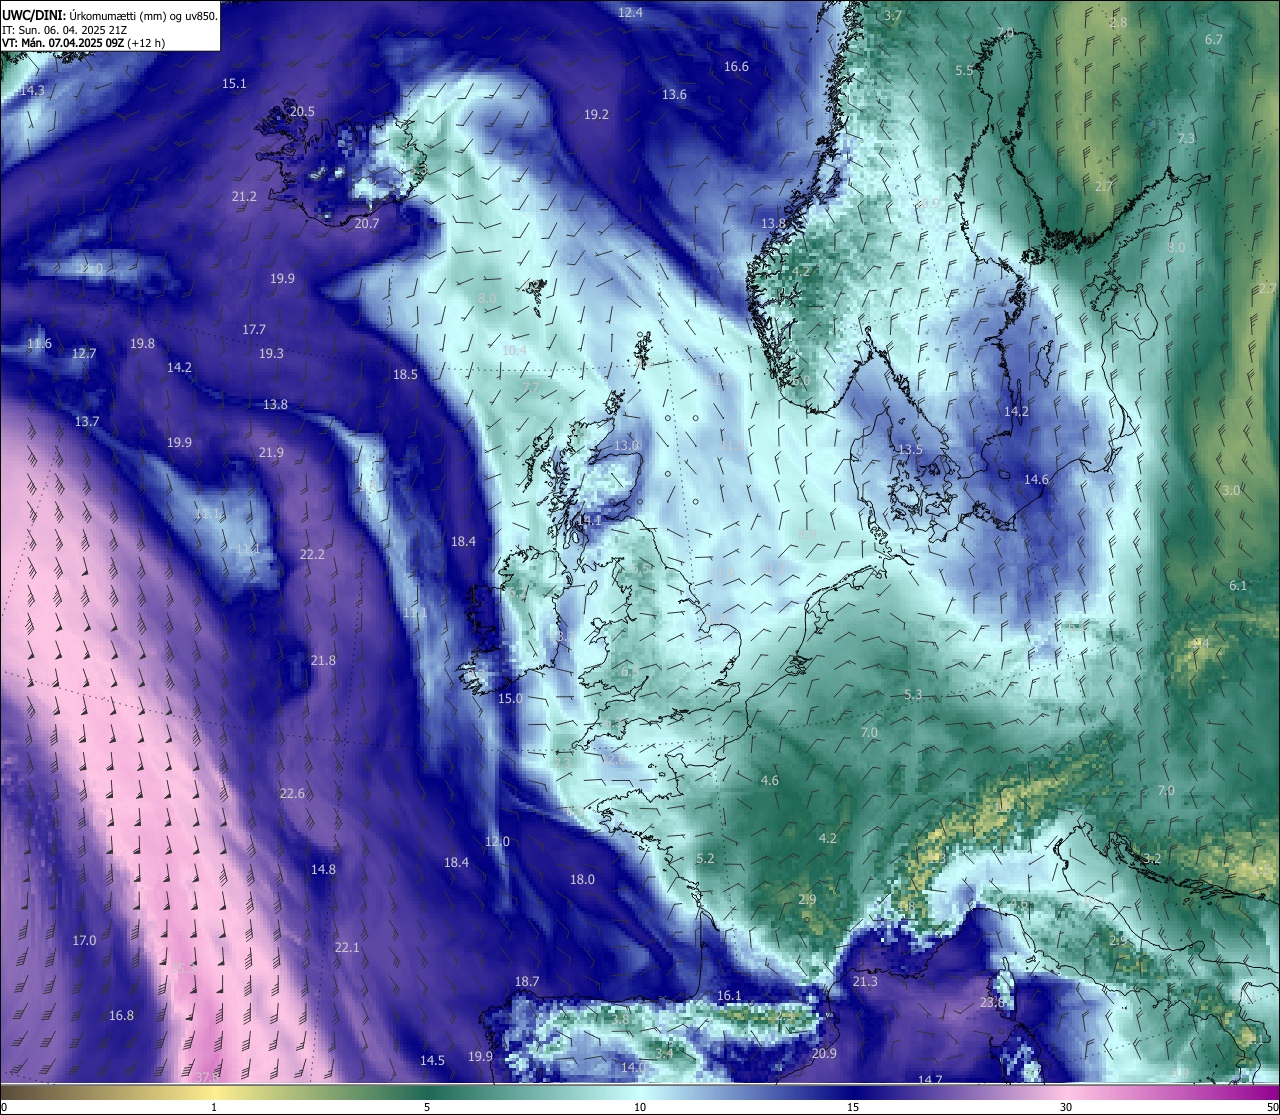Click the 3.0 value label
Image resolution: width=1280 pixels, height=1115 pixels.
click(x=1231, y=491)
